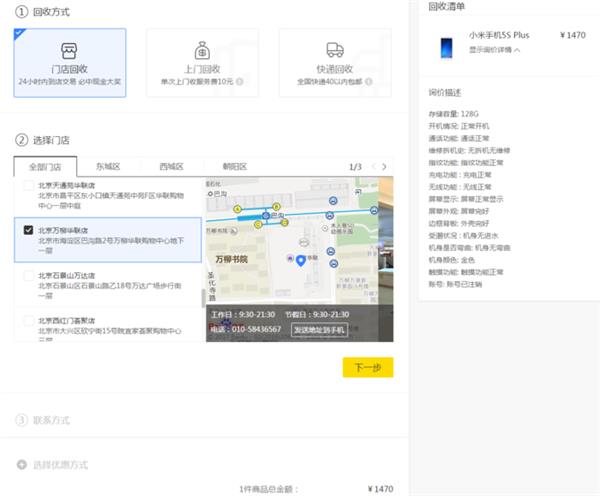600x496 pixels.
Task: Switch to the 东城区 tab
Action: point(108,166)
